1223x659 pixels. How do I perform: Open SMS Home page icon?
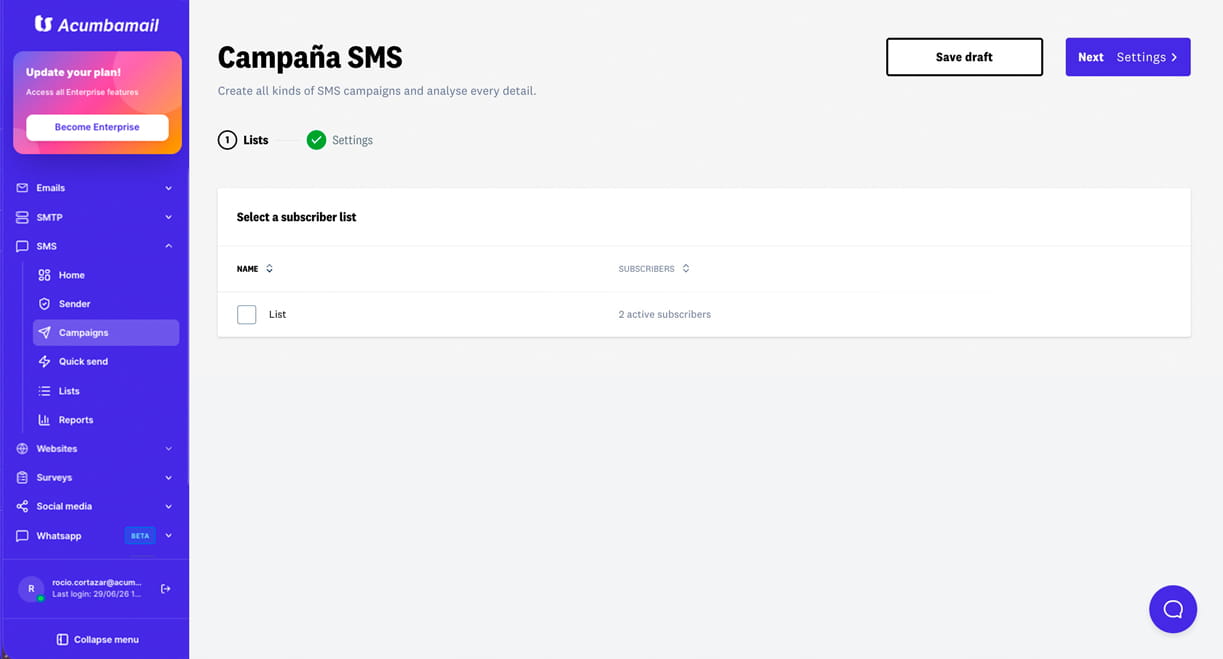point(44,275)
